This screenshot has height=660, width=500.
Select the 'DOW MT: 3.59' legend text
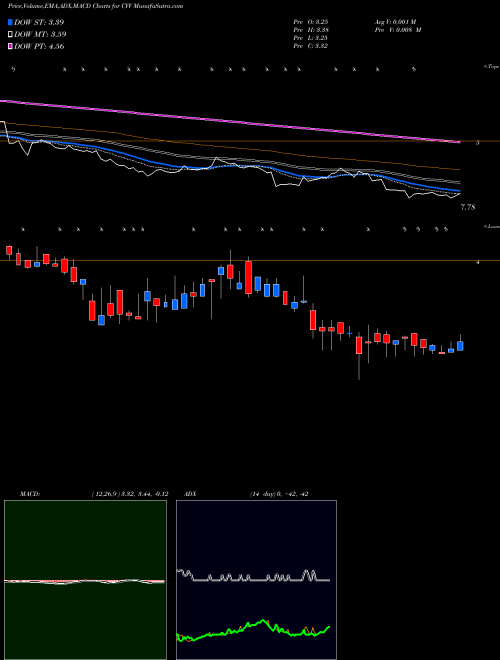[40, 34]
